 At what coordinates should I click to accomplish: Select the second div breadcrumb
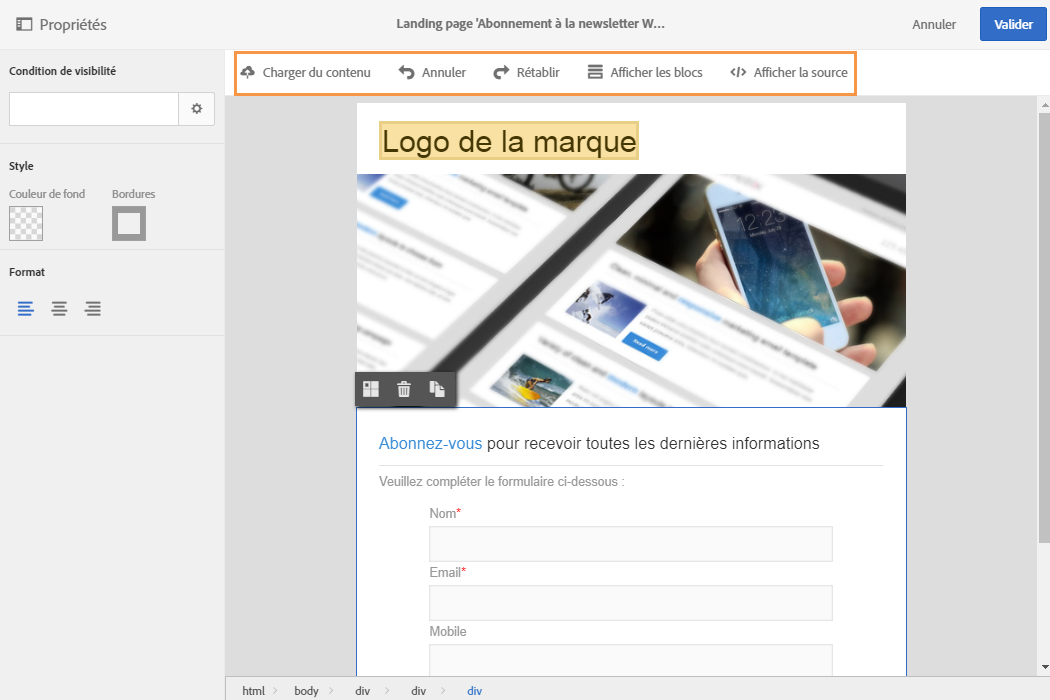419,691
